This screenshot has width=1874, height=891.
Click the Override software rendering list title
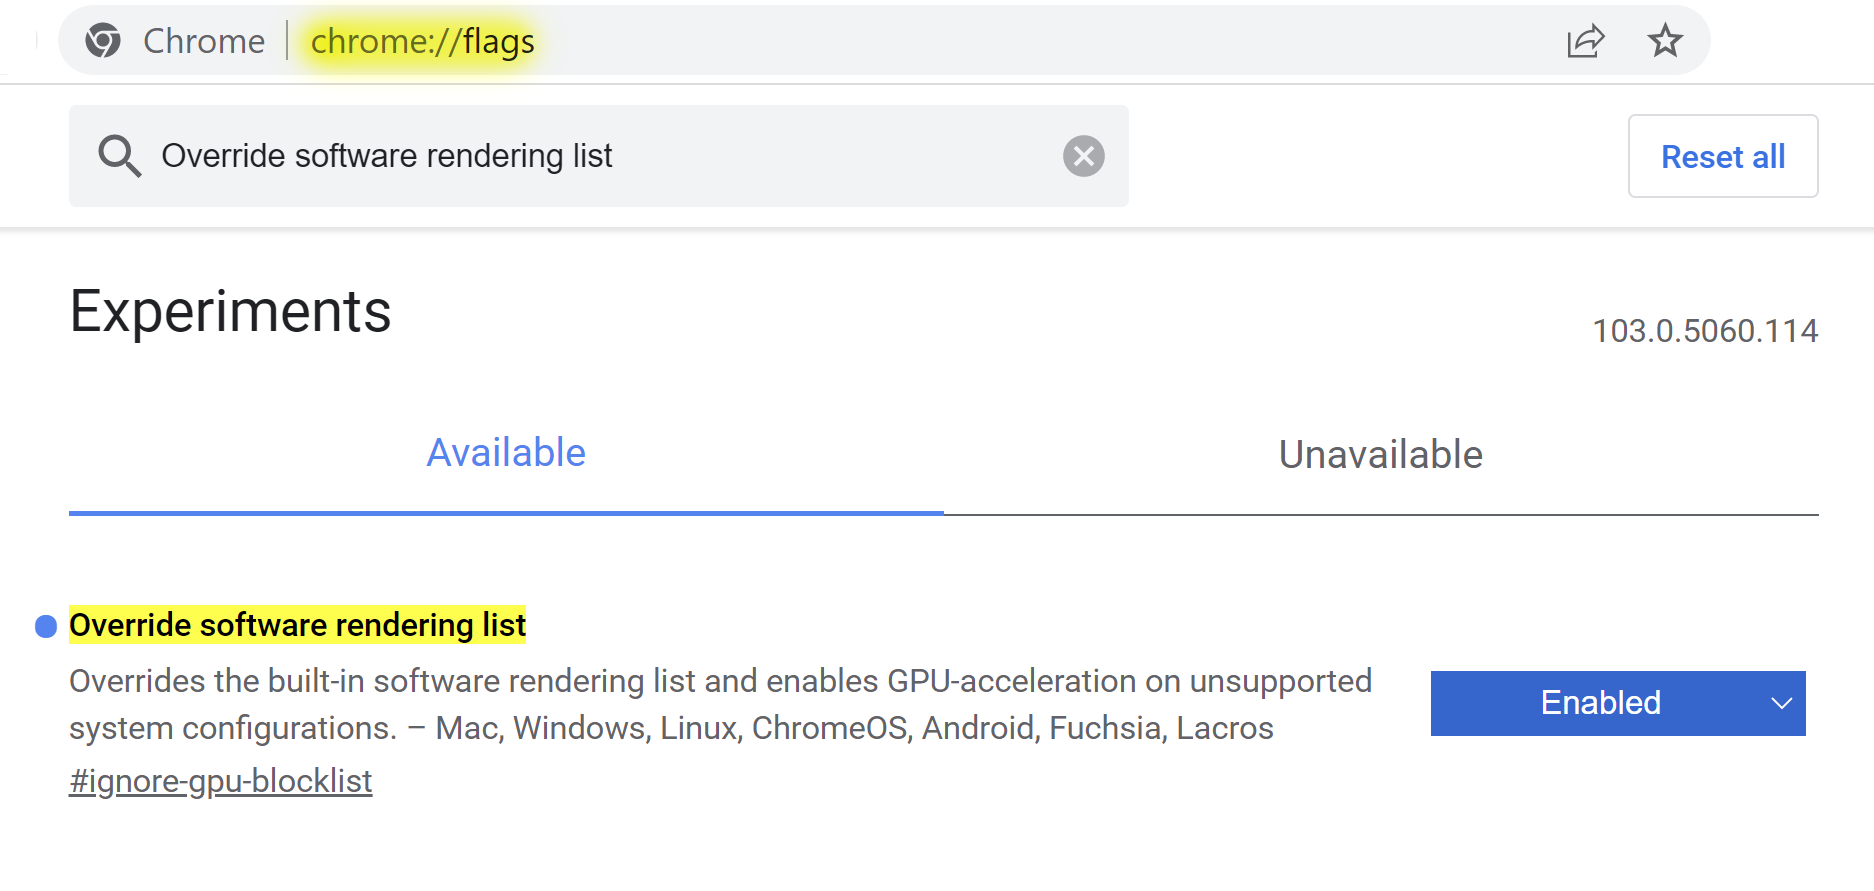(x=297, y=625)
